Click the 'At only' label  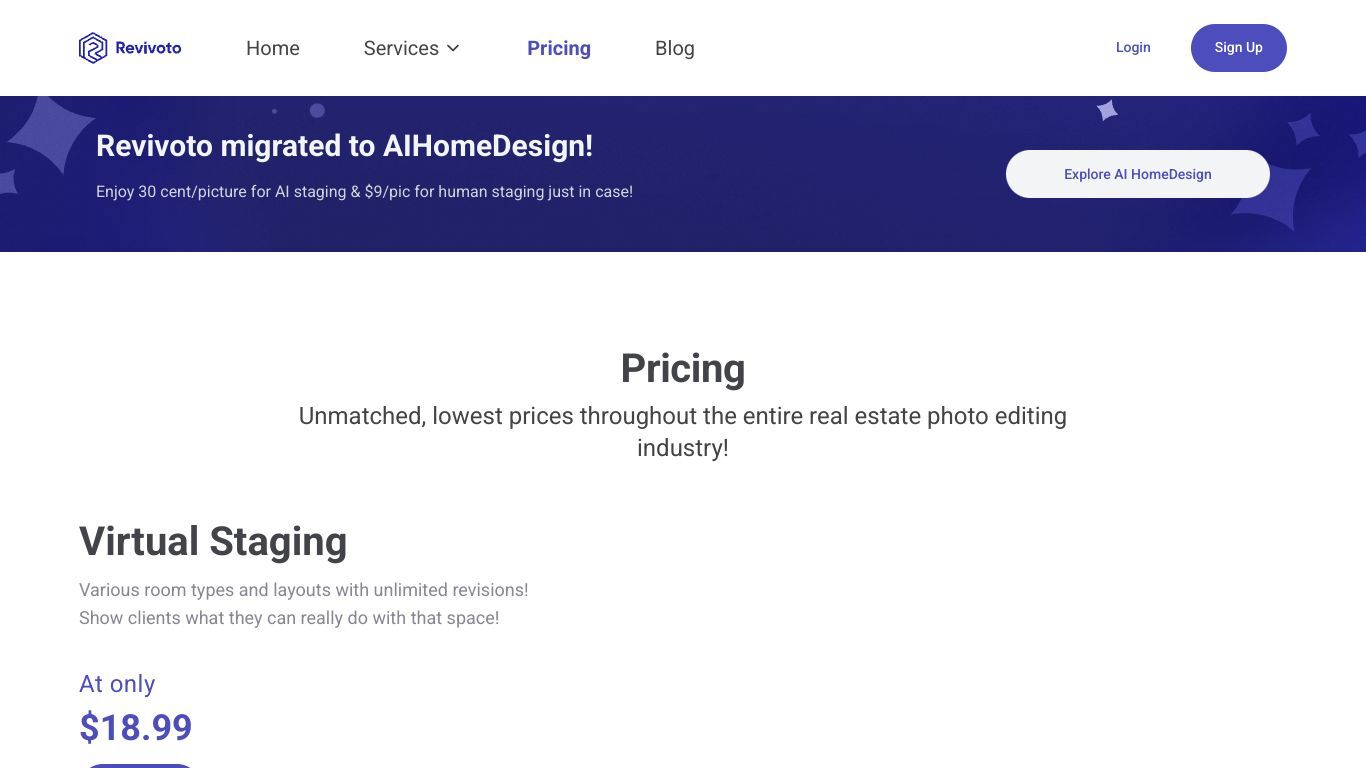pos(117,684)
